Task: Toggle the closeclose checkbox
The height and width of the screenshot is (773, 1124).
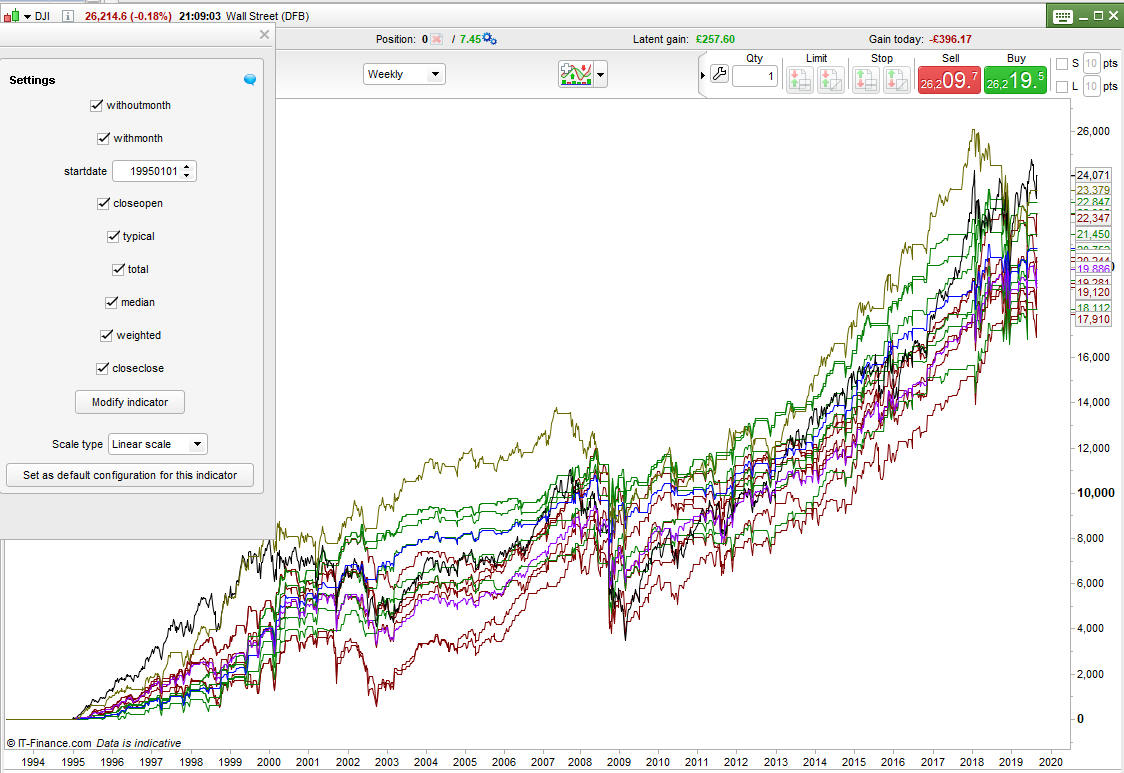Action: (103, 369)
